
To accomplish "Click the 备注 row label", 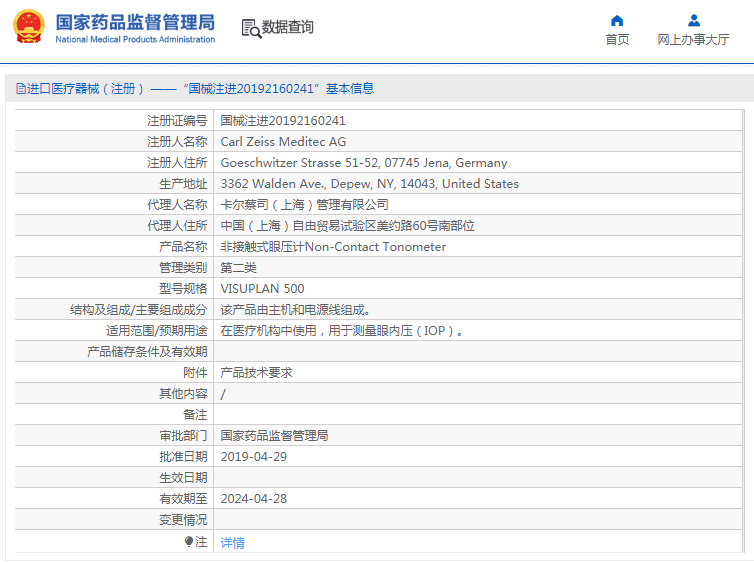I will click(195, 415).
